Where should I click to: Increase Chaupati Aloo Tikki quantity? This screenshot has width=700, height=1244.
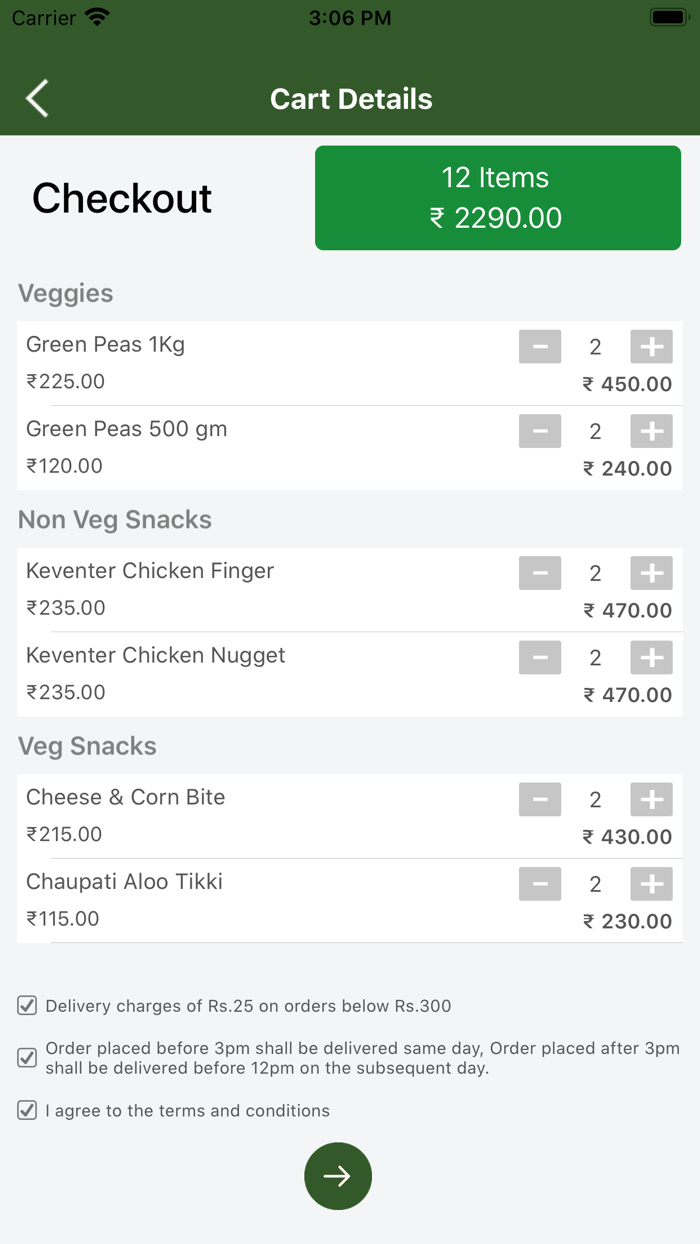pos(651,883)
